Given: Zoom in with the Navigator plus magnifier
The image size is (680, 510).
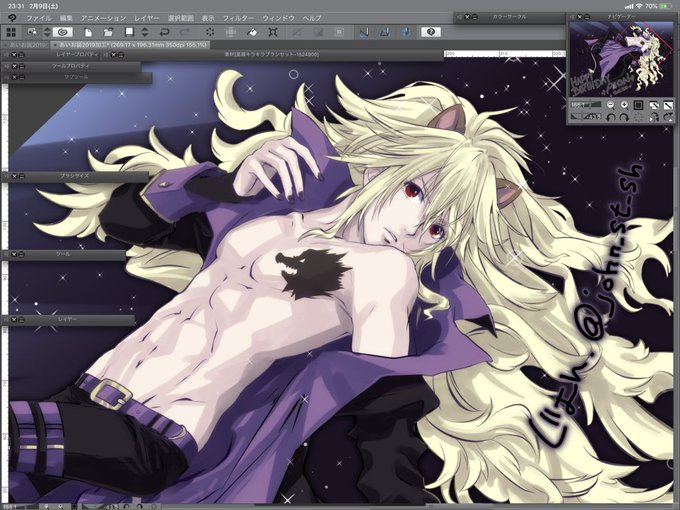Looking at the screenshot, I should (x=624, y=105).
